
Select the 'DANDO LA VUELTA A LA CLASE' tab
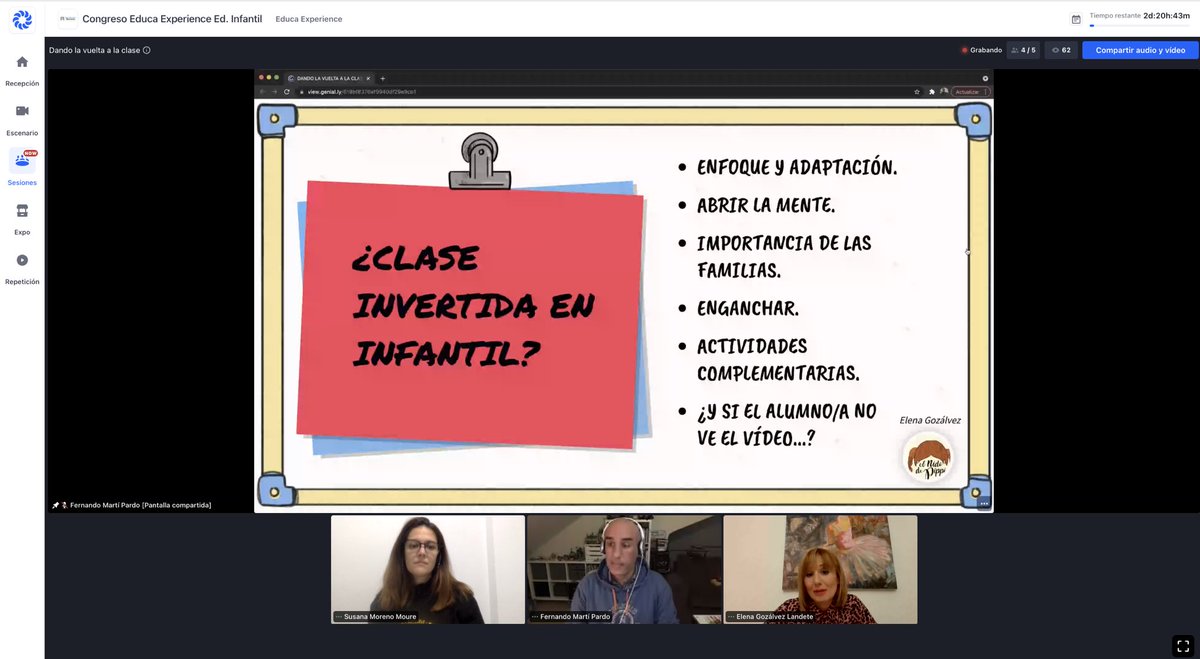(328, 78)
